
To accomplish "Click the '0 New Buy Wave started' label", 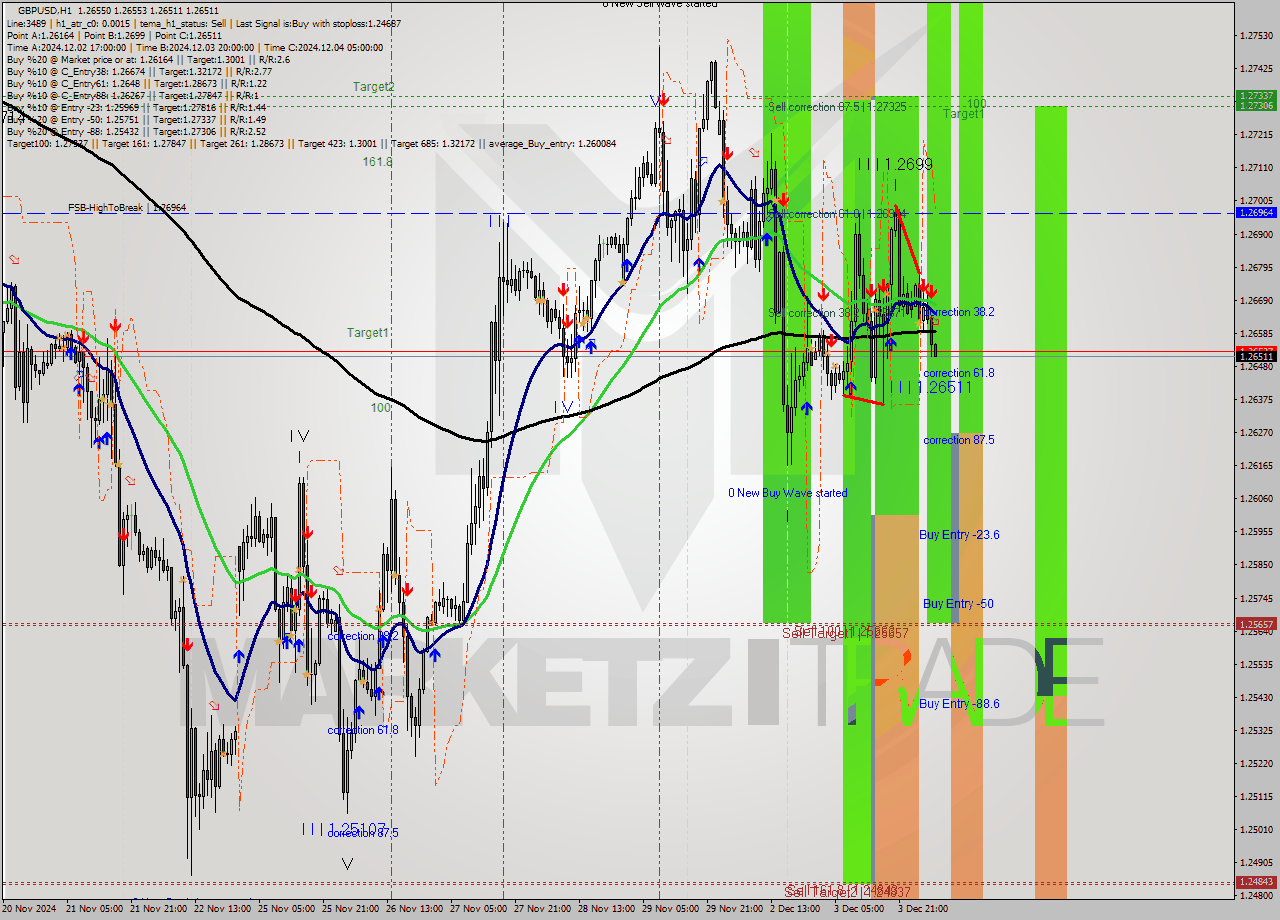I will pos(787,493).
